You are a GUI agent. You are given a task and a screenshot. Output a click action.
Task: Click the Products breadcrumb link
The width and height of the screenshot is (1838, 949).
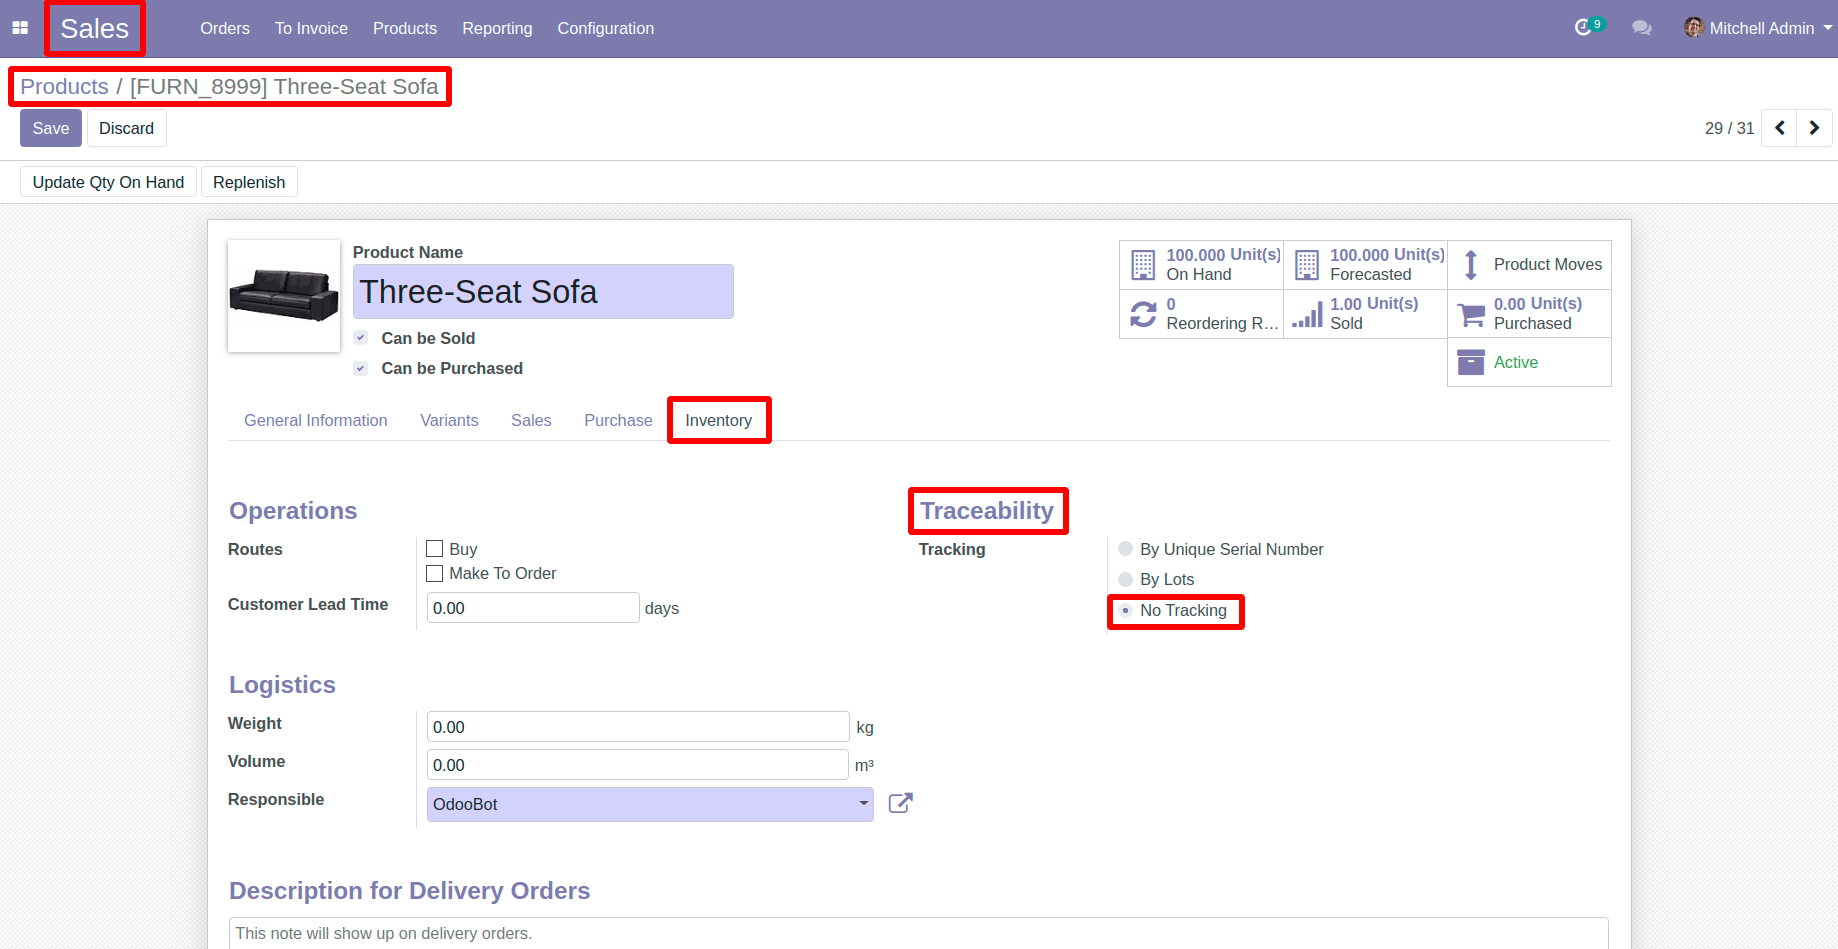(64, 86)
